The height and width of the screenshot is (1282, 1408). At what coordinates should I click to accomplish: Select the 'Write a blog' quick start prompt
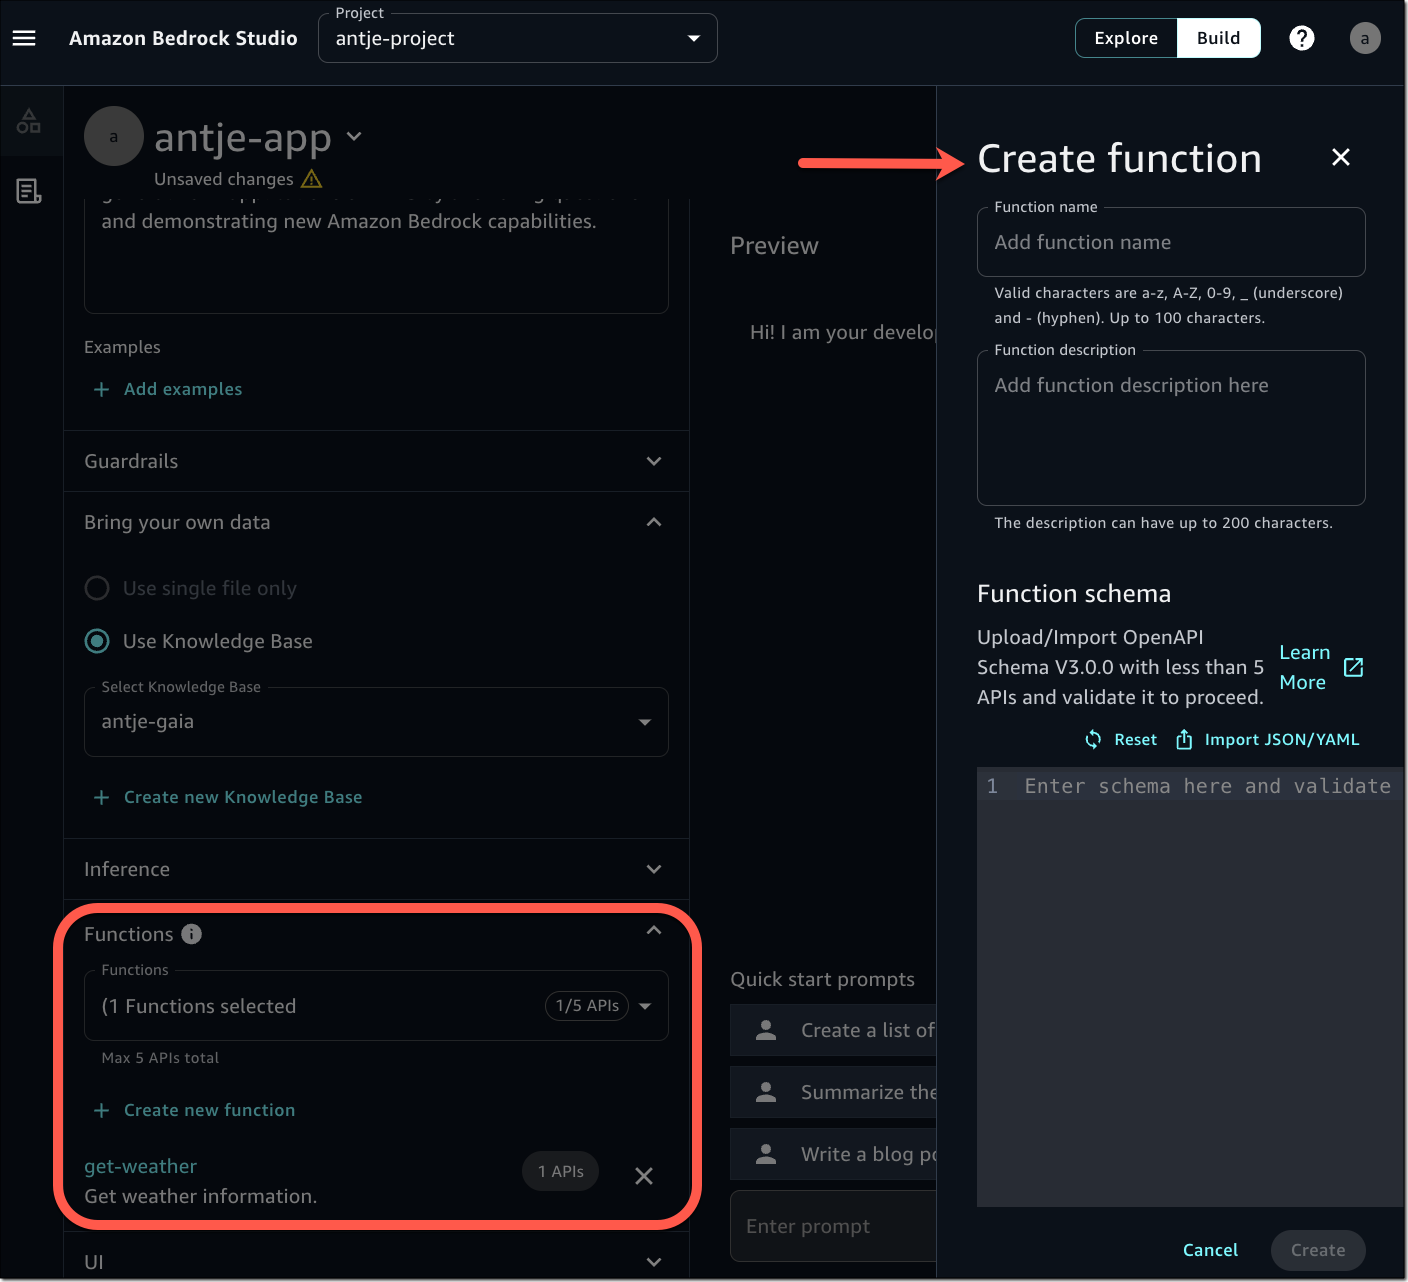click(834, 1154)
